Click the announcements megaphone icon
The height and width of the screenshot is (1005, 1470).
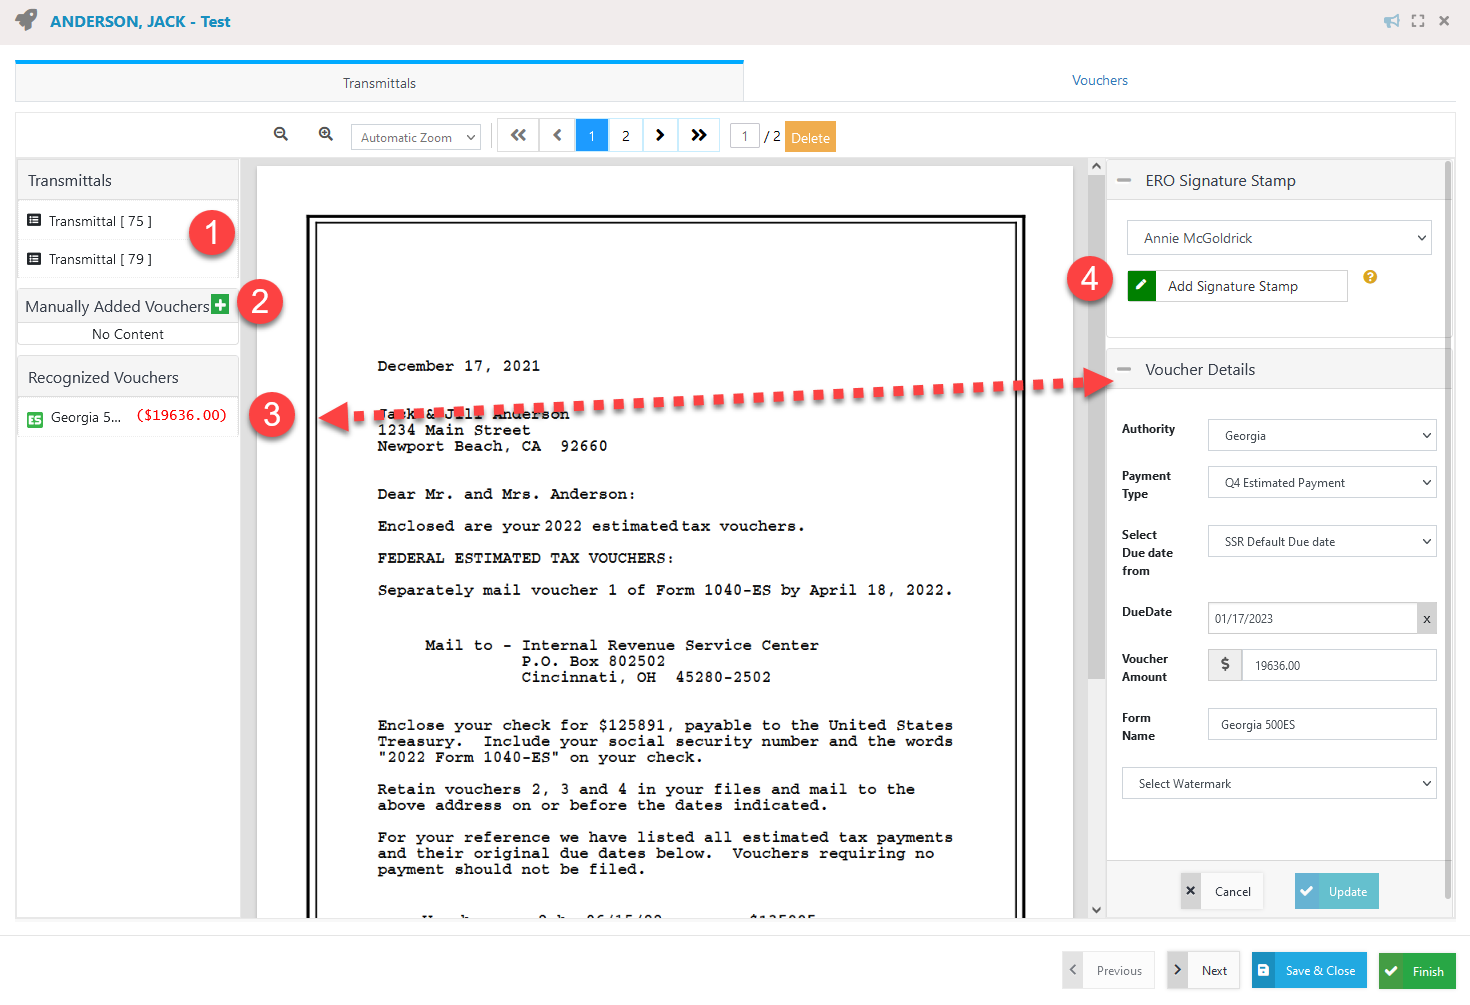[x=1391, y=21]
